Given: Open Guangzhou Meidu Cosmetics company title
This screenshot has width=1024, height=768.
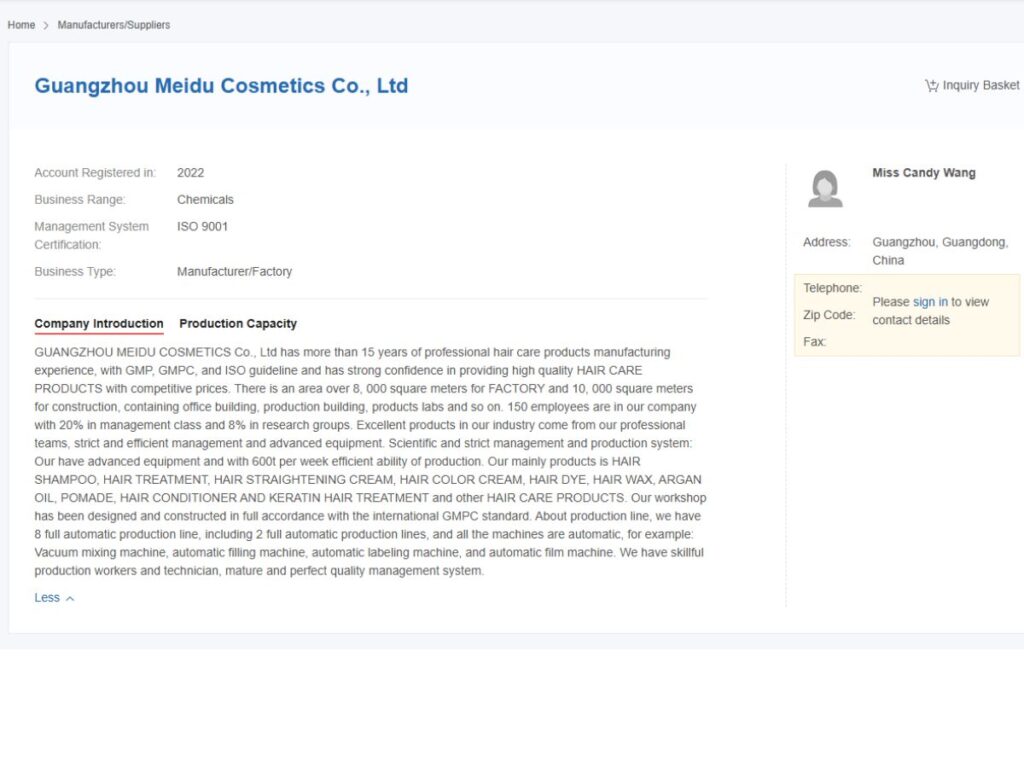Looking at the screenshot, I should click(221, 86).
